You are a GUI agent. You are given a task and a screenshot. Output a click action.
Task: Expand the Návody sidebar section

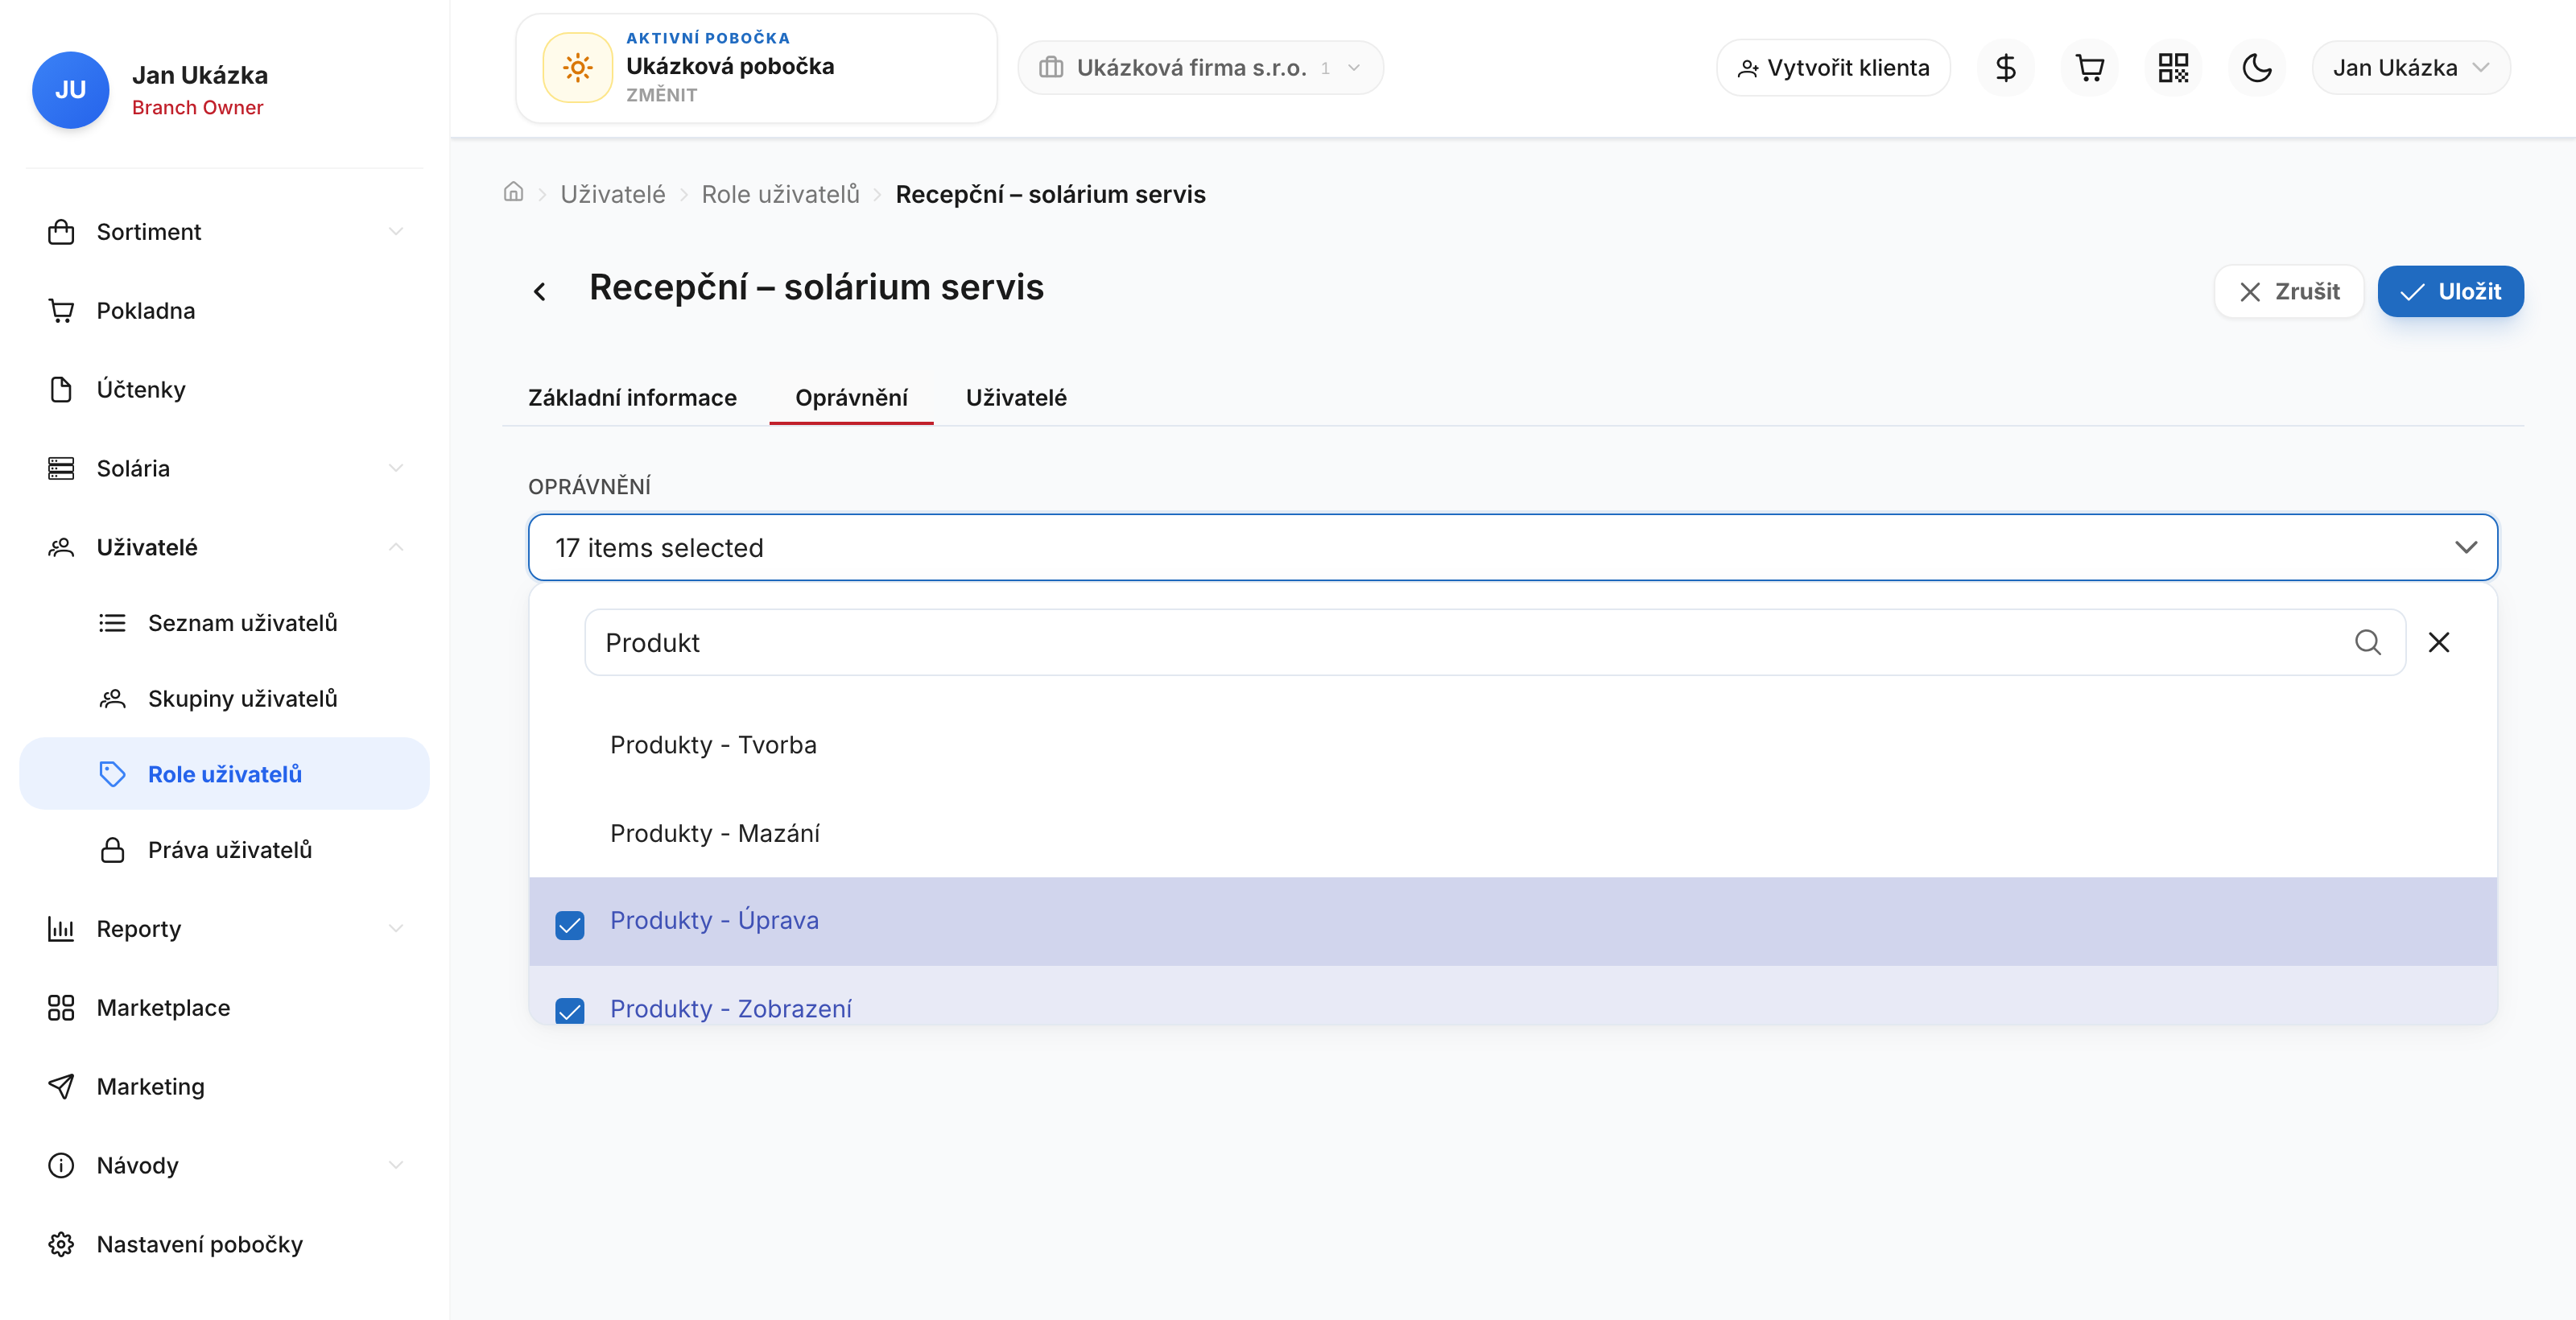(x=225, y=1166)
